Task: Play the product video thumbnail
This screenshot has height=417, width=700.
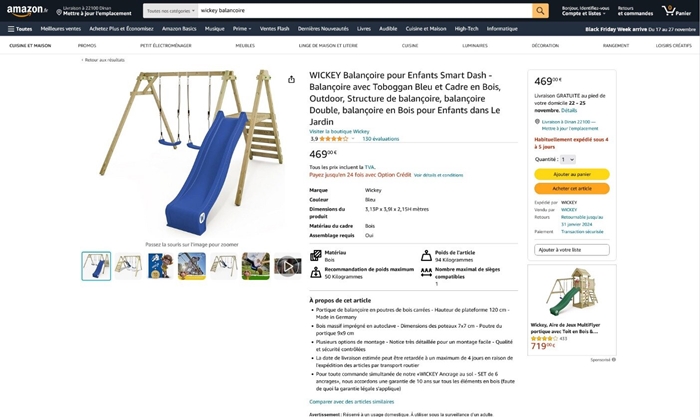Action: pyautogui.click(x=288, y=266)
